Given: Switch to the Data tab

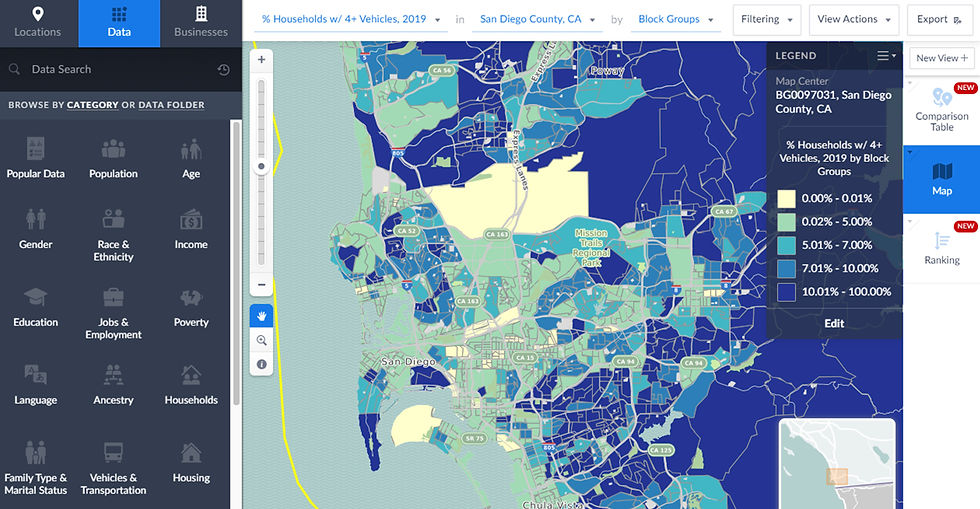Looking at the screenshot, I should click(119, 23).
